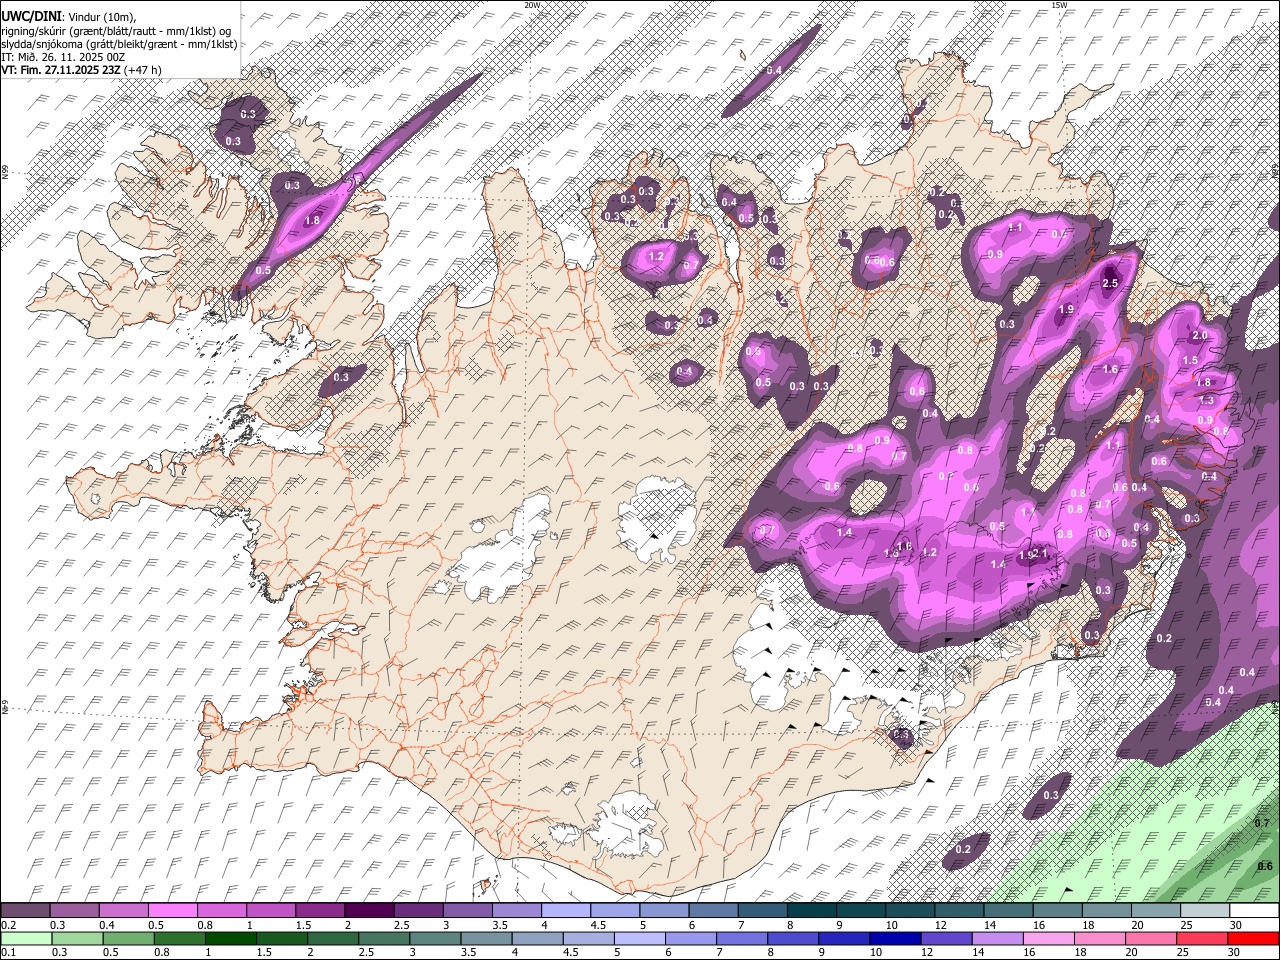This screenshot has width=1280, height=960.
Task: Click the 0.7 value in green rain area
Action: tap(1262, 823)
